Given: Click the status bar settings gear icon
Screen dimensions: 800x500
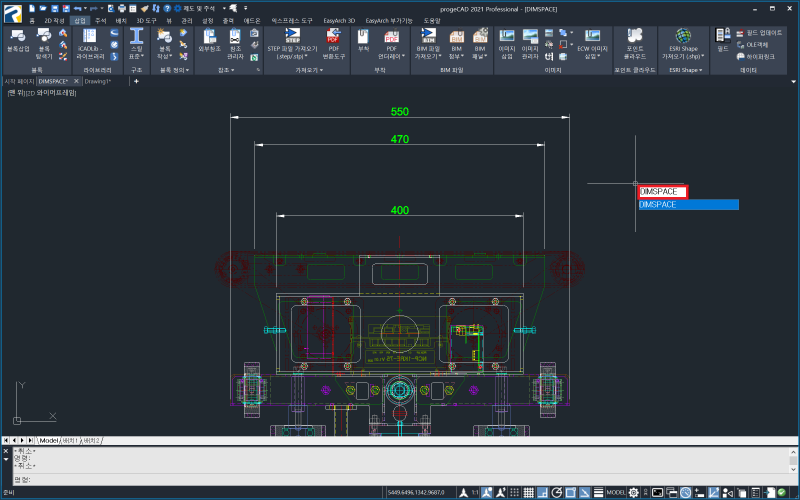Looking at the screenshot, I should coord(633,492).
